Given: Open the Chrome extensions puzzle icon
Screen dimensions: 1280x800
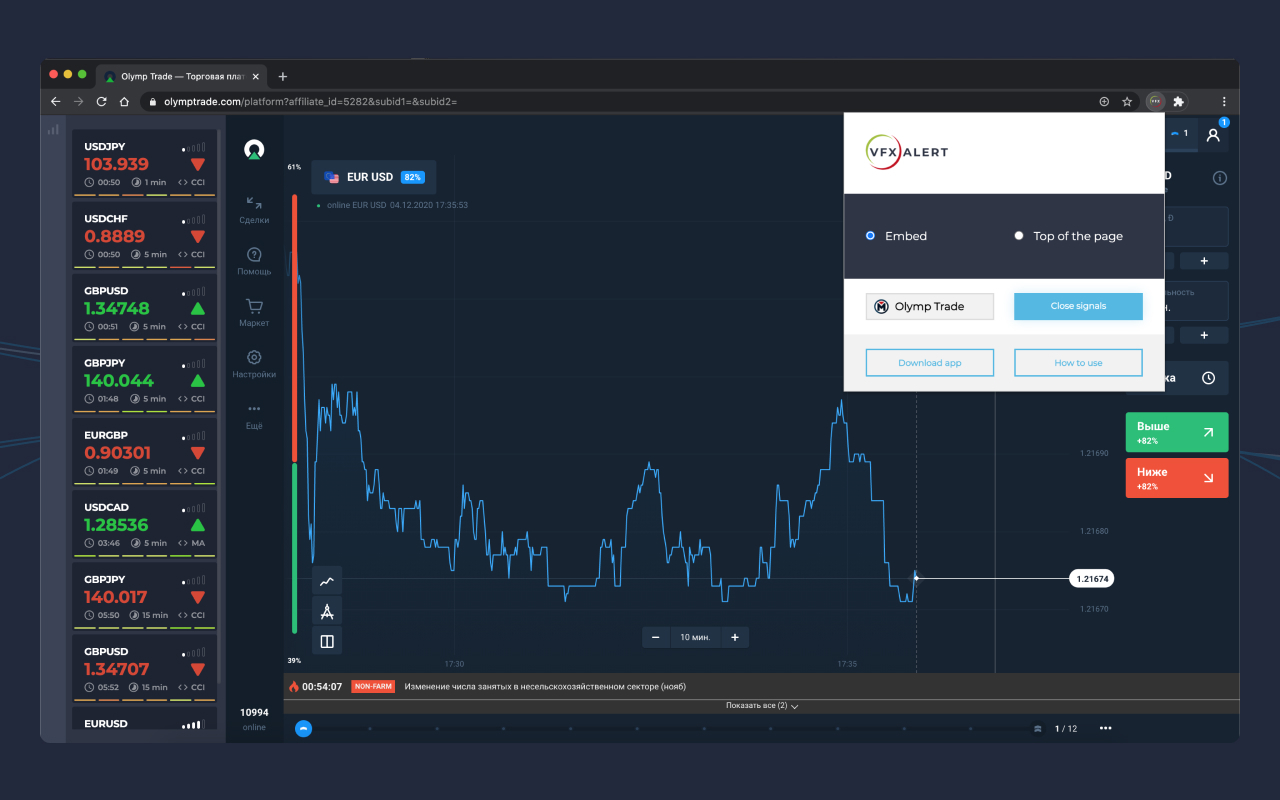Looking at the screenshot, I should [x=1179, y=101].
